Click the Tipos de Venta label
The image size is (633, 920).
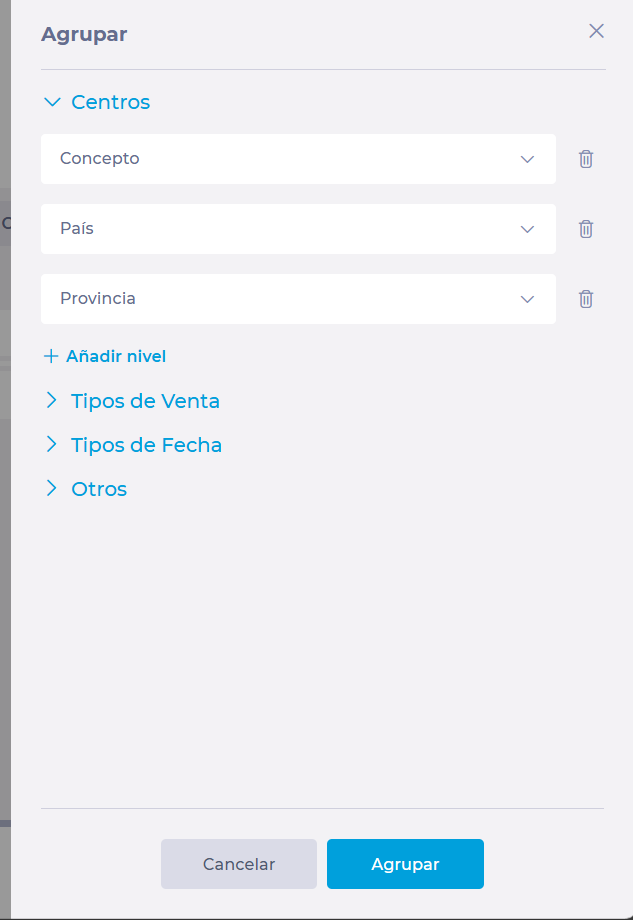coord(145,401)
